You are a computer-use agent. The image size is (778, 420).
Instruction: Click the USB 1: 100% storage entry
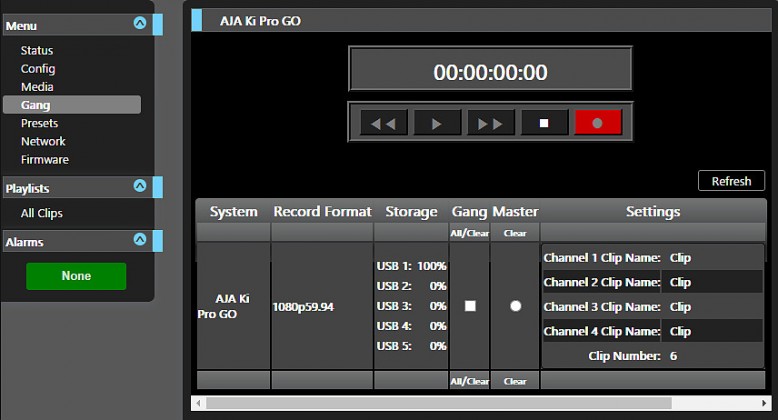pos(411,266)
